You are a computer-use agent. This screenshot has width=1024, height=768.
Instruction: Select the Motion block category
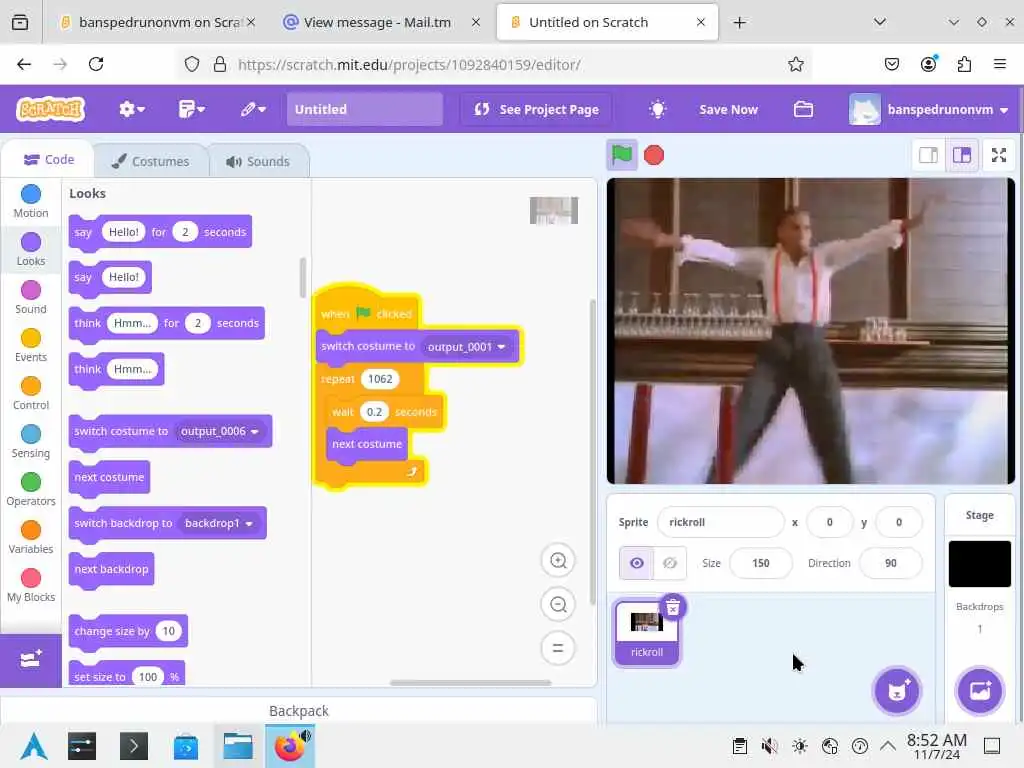point(31,201)
